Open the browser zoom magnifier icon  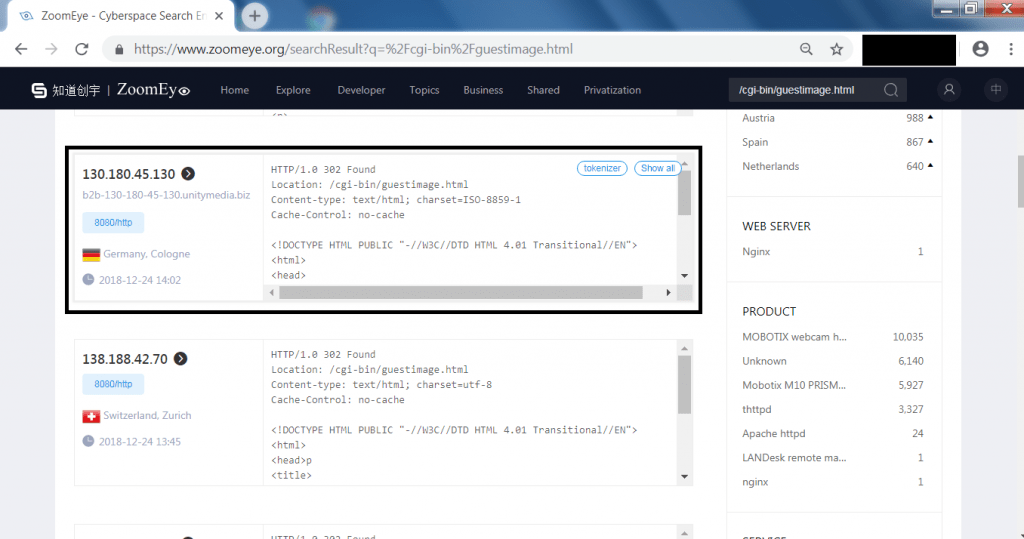click(806, 49)
